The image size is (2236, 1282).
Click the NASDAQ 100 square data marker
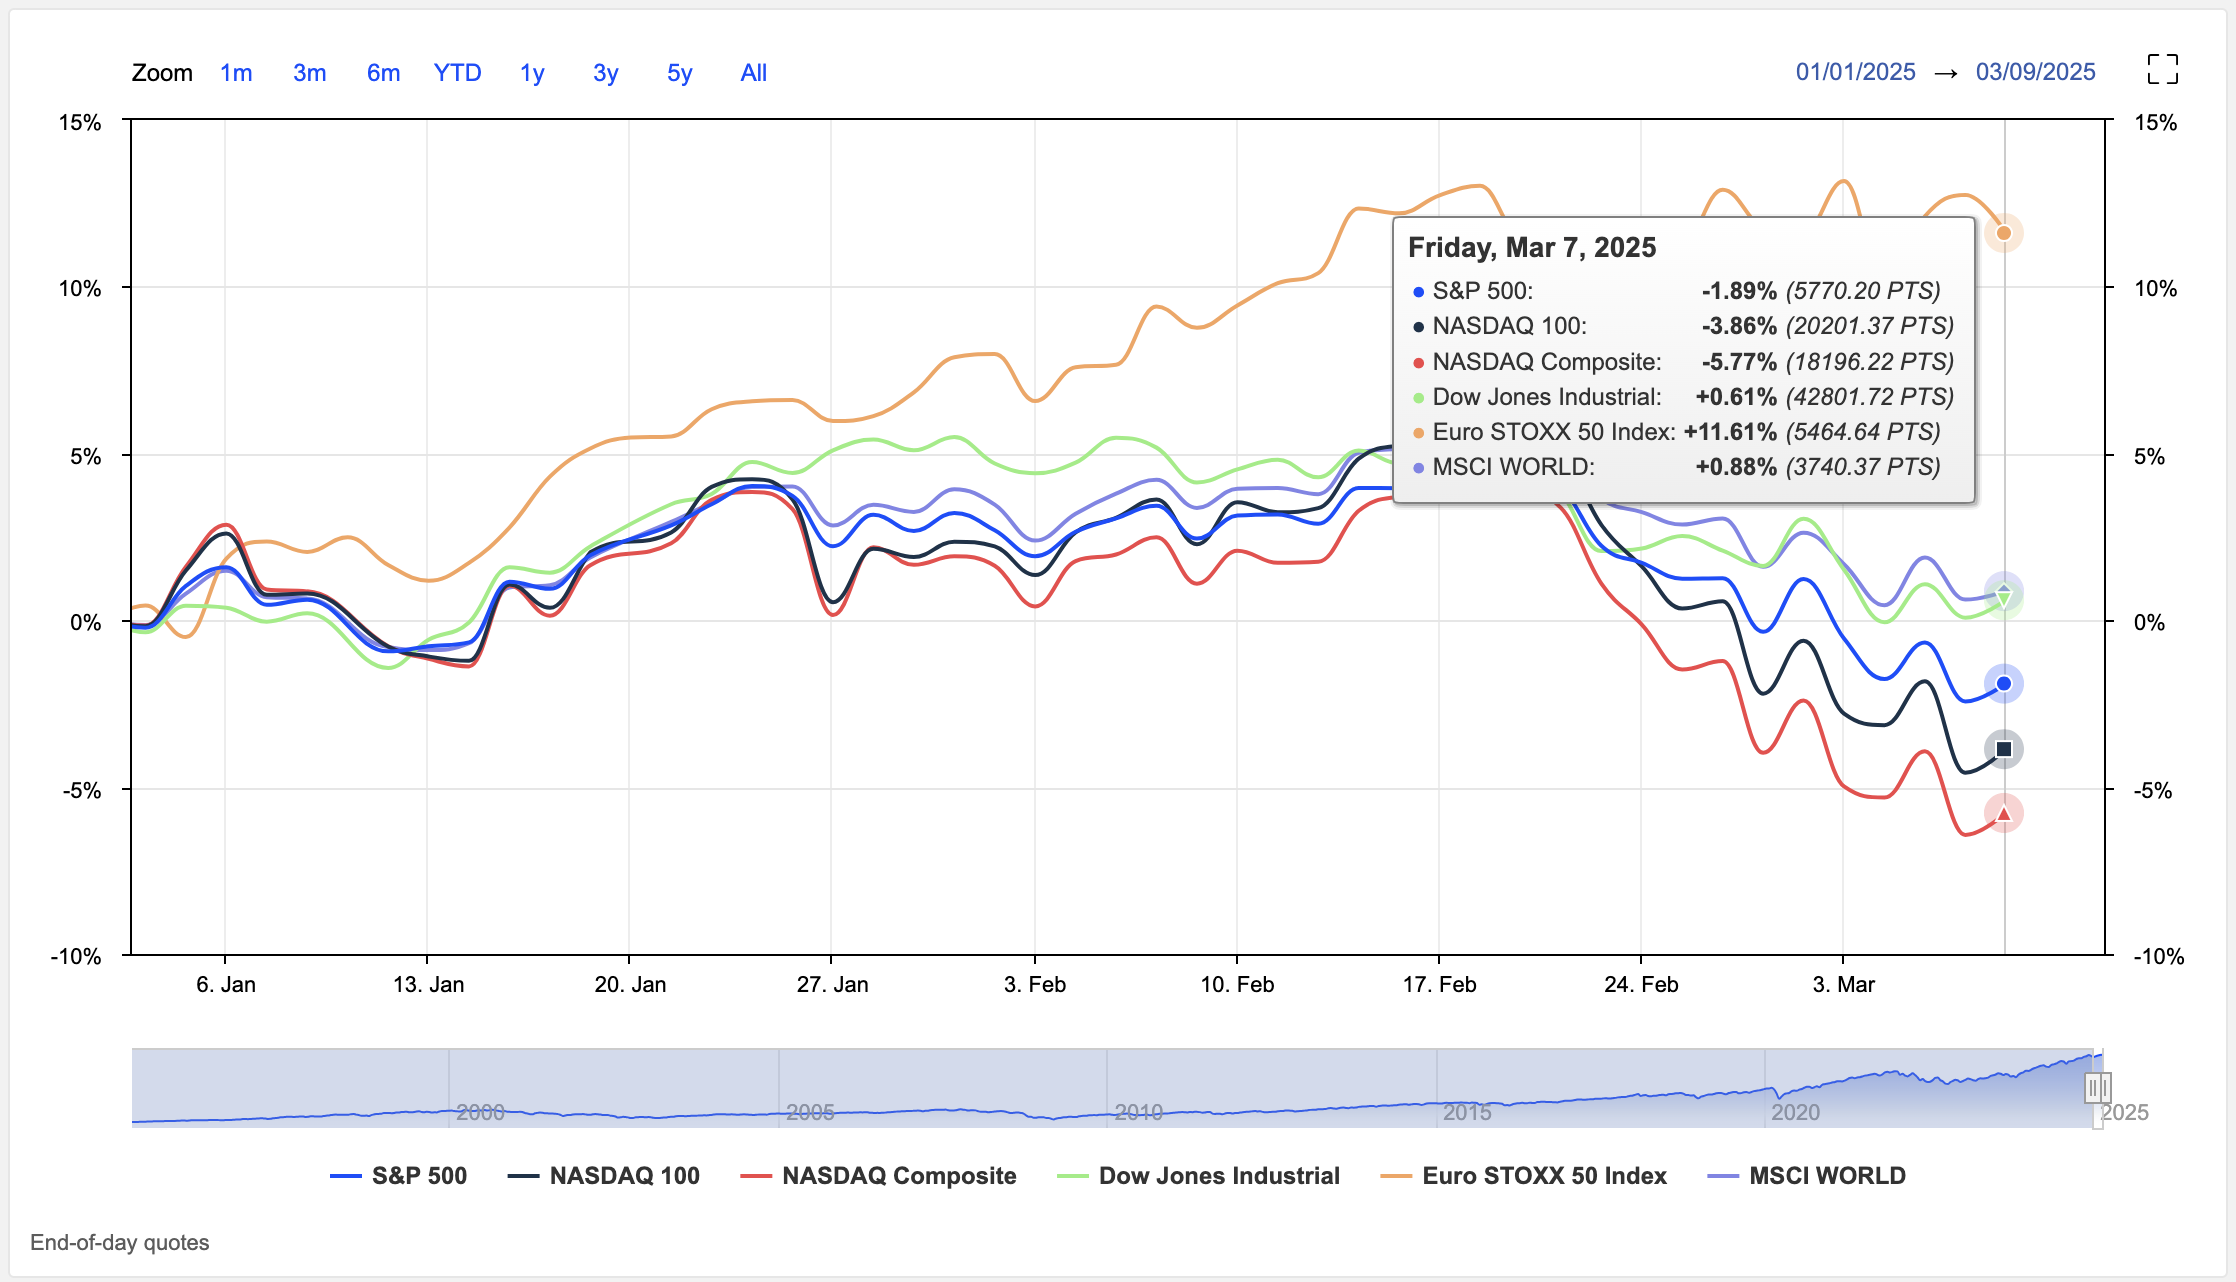point(2003,749)
